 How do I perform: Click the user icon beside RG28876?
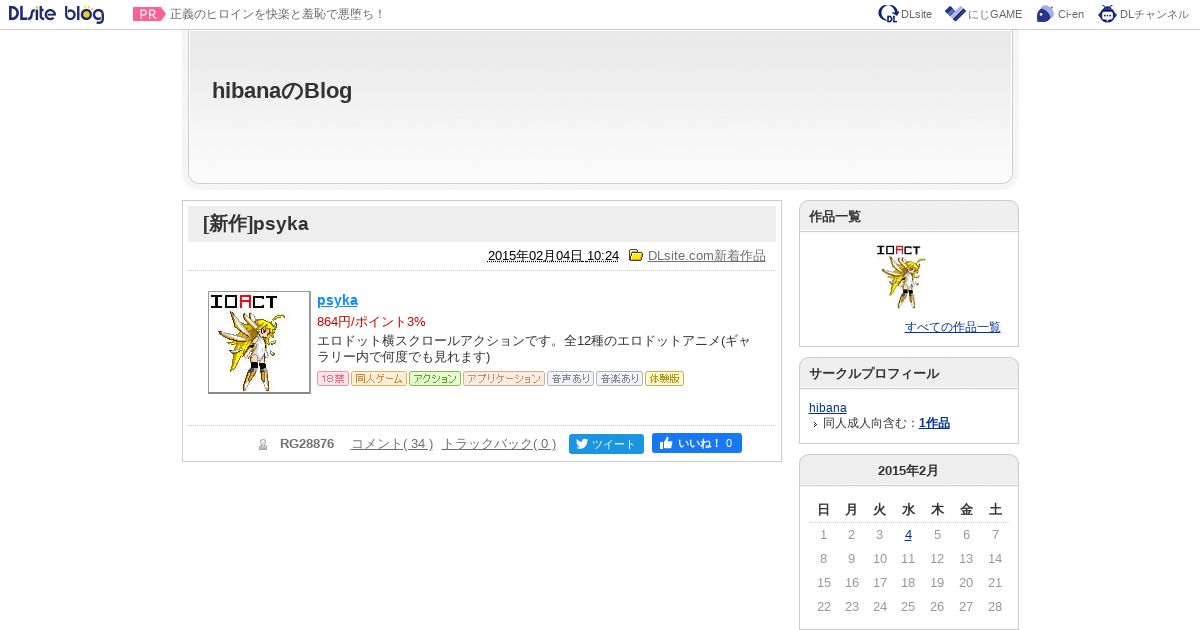coord(263,444)
